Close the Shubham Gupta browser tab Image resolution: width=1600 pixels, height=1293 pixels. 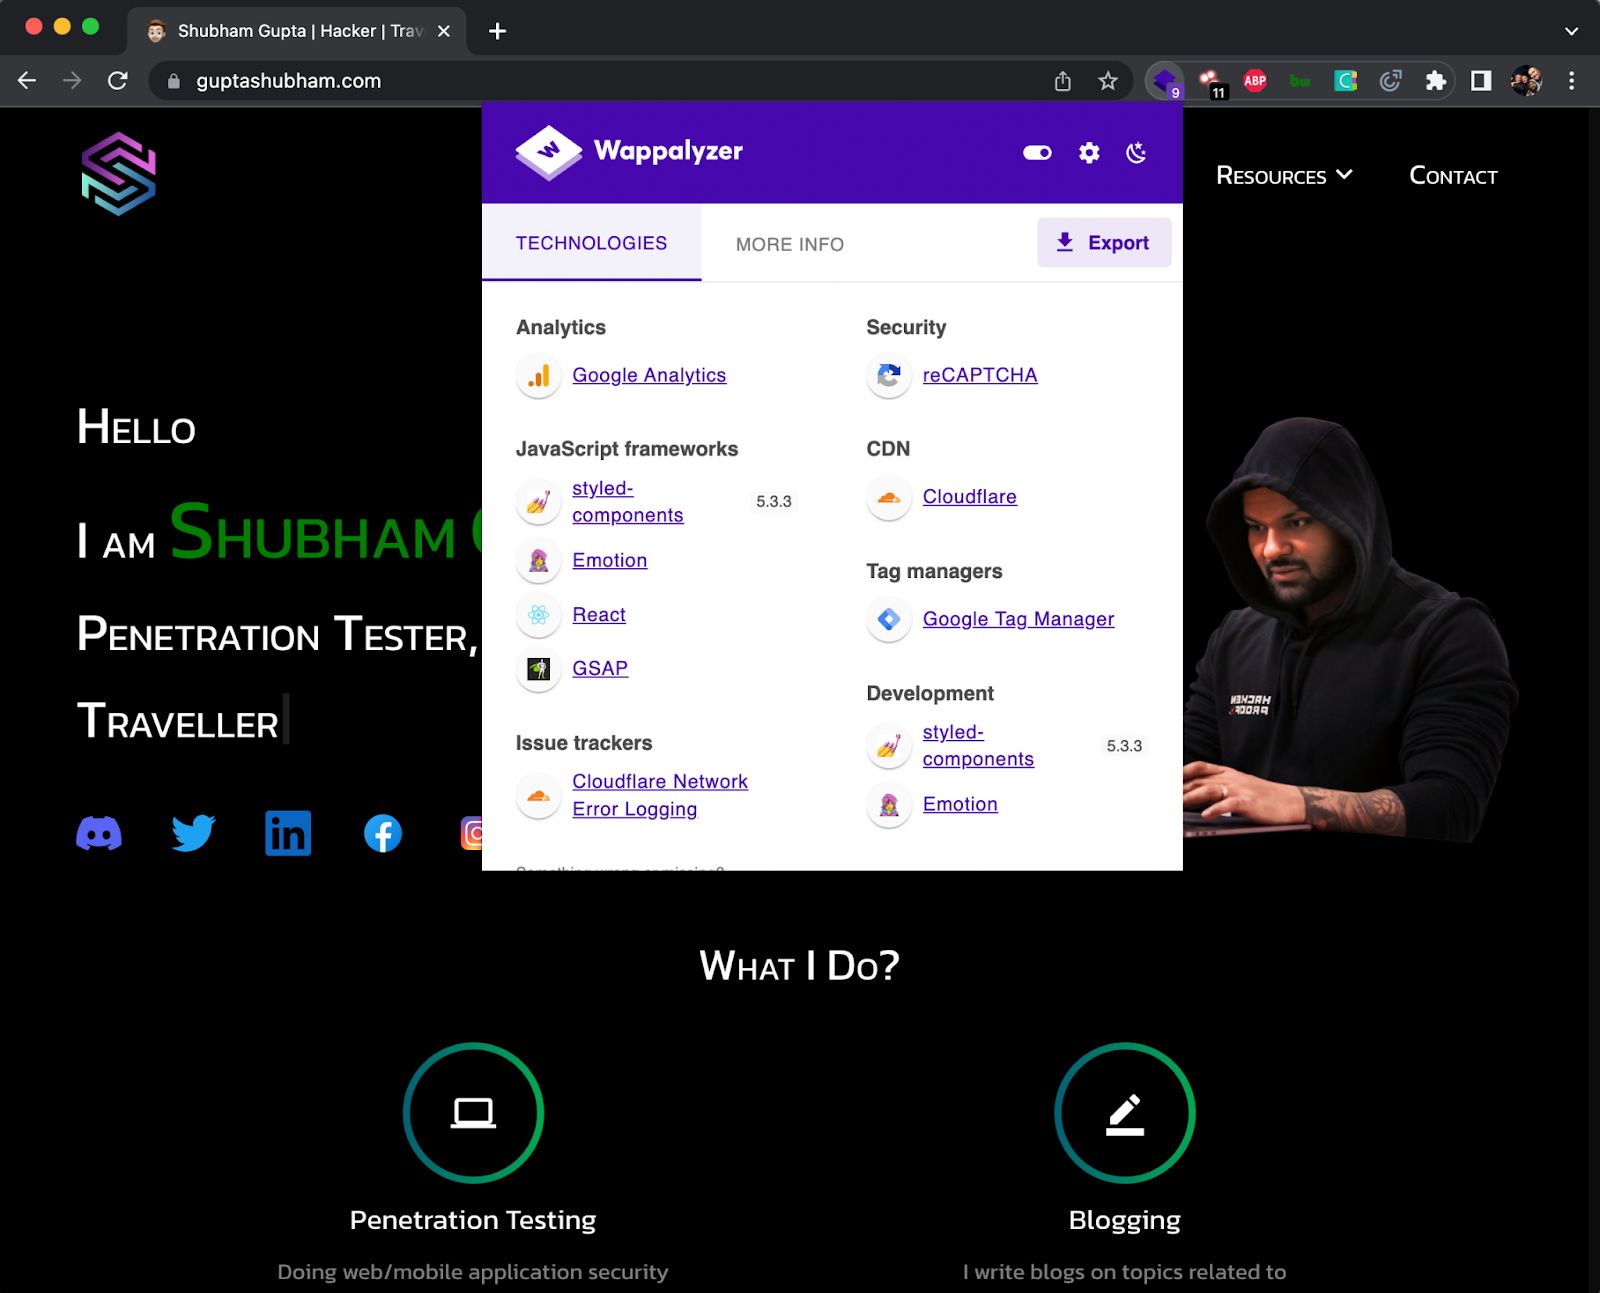coord(444,31)
